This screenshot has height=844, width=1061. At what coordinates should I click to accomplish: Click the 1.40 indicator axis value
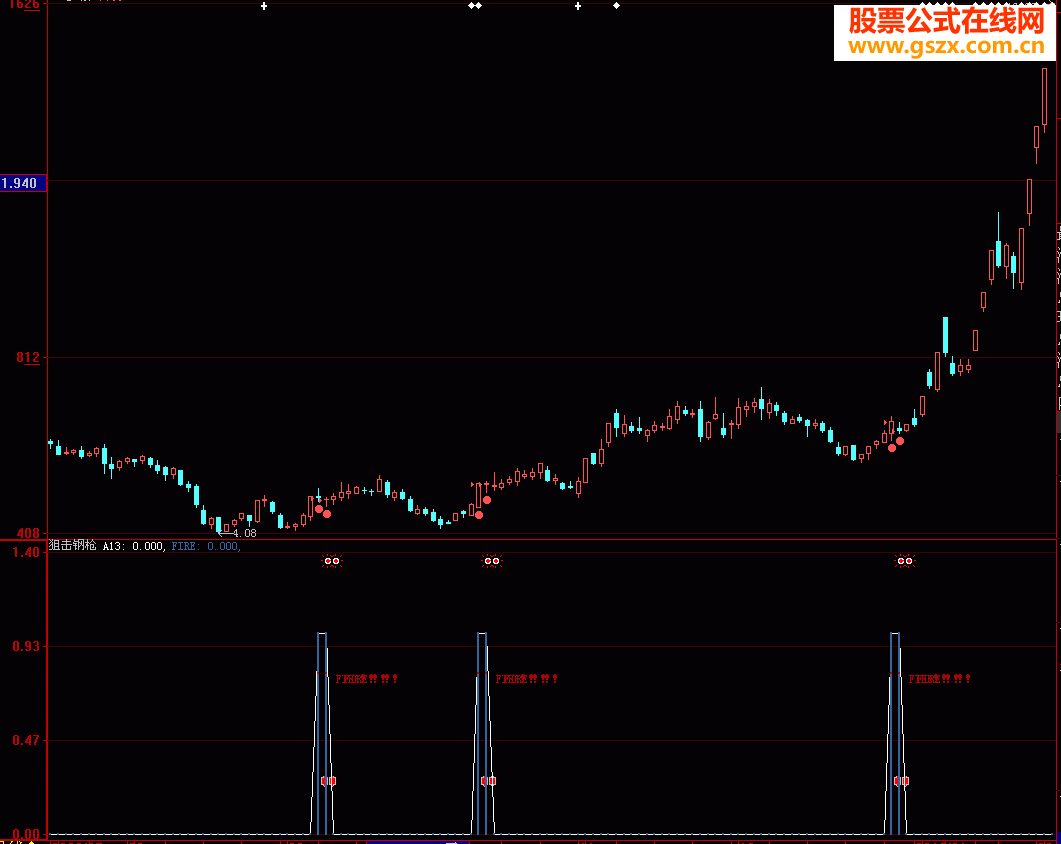click(26, 552)
